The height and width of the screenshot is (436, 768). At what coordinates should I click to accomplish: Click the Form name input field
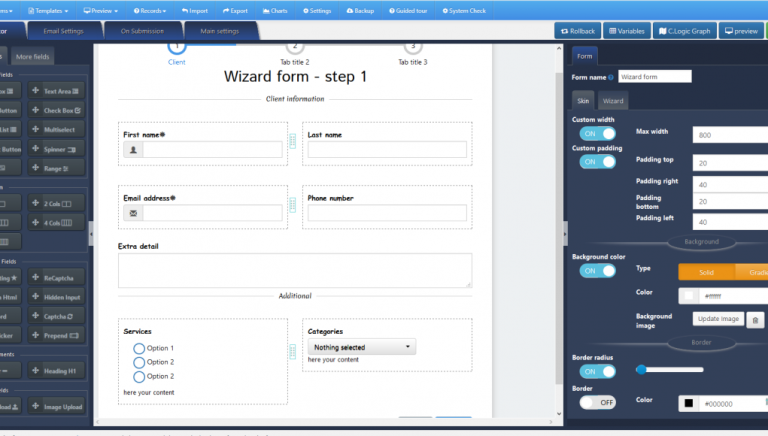click(x=655, y=76)
